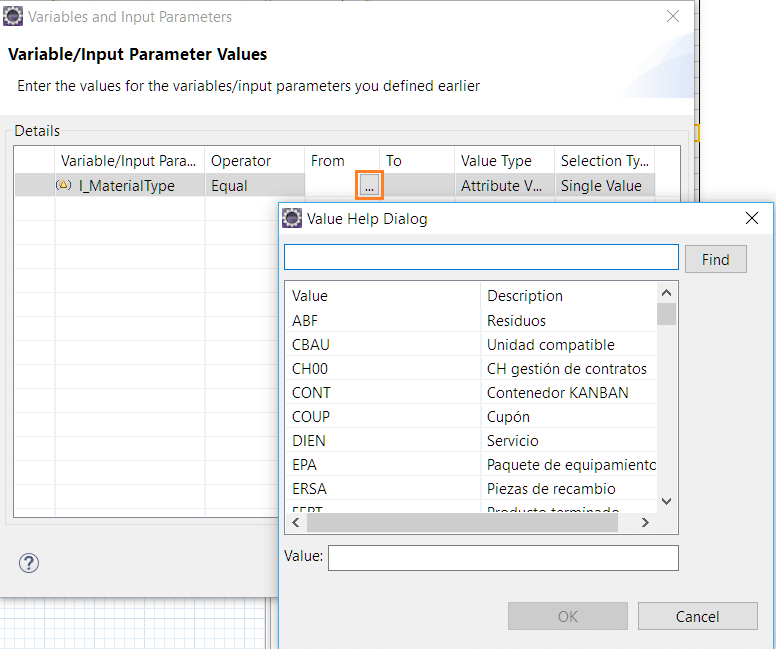Select the CBAU value row

(380, 345)
